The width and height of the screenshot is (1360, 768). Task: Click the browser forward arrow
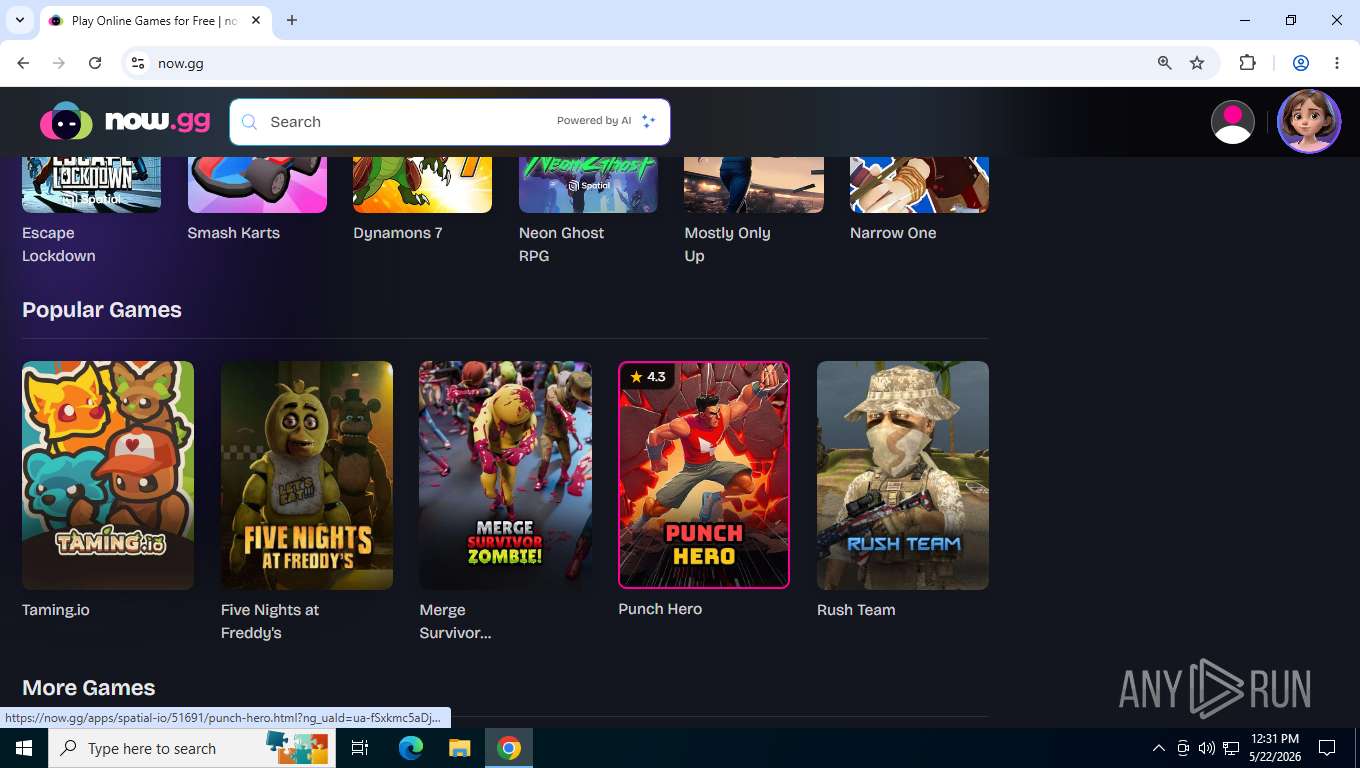click(59, 63)
